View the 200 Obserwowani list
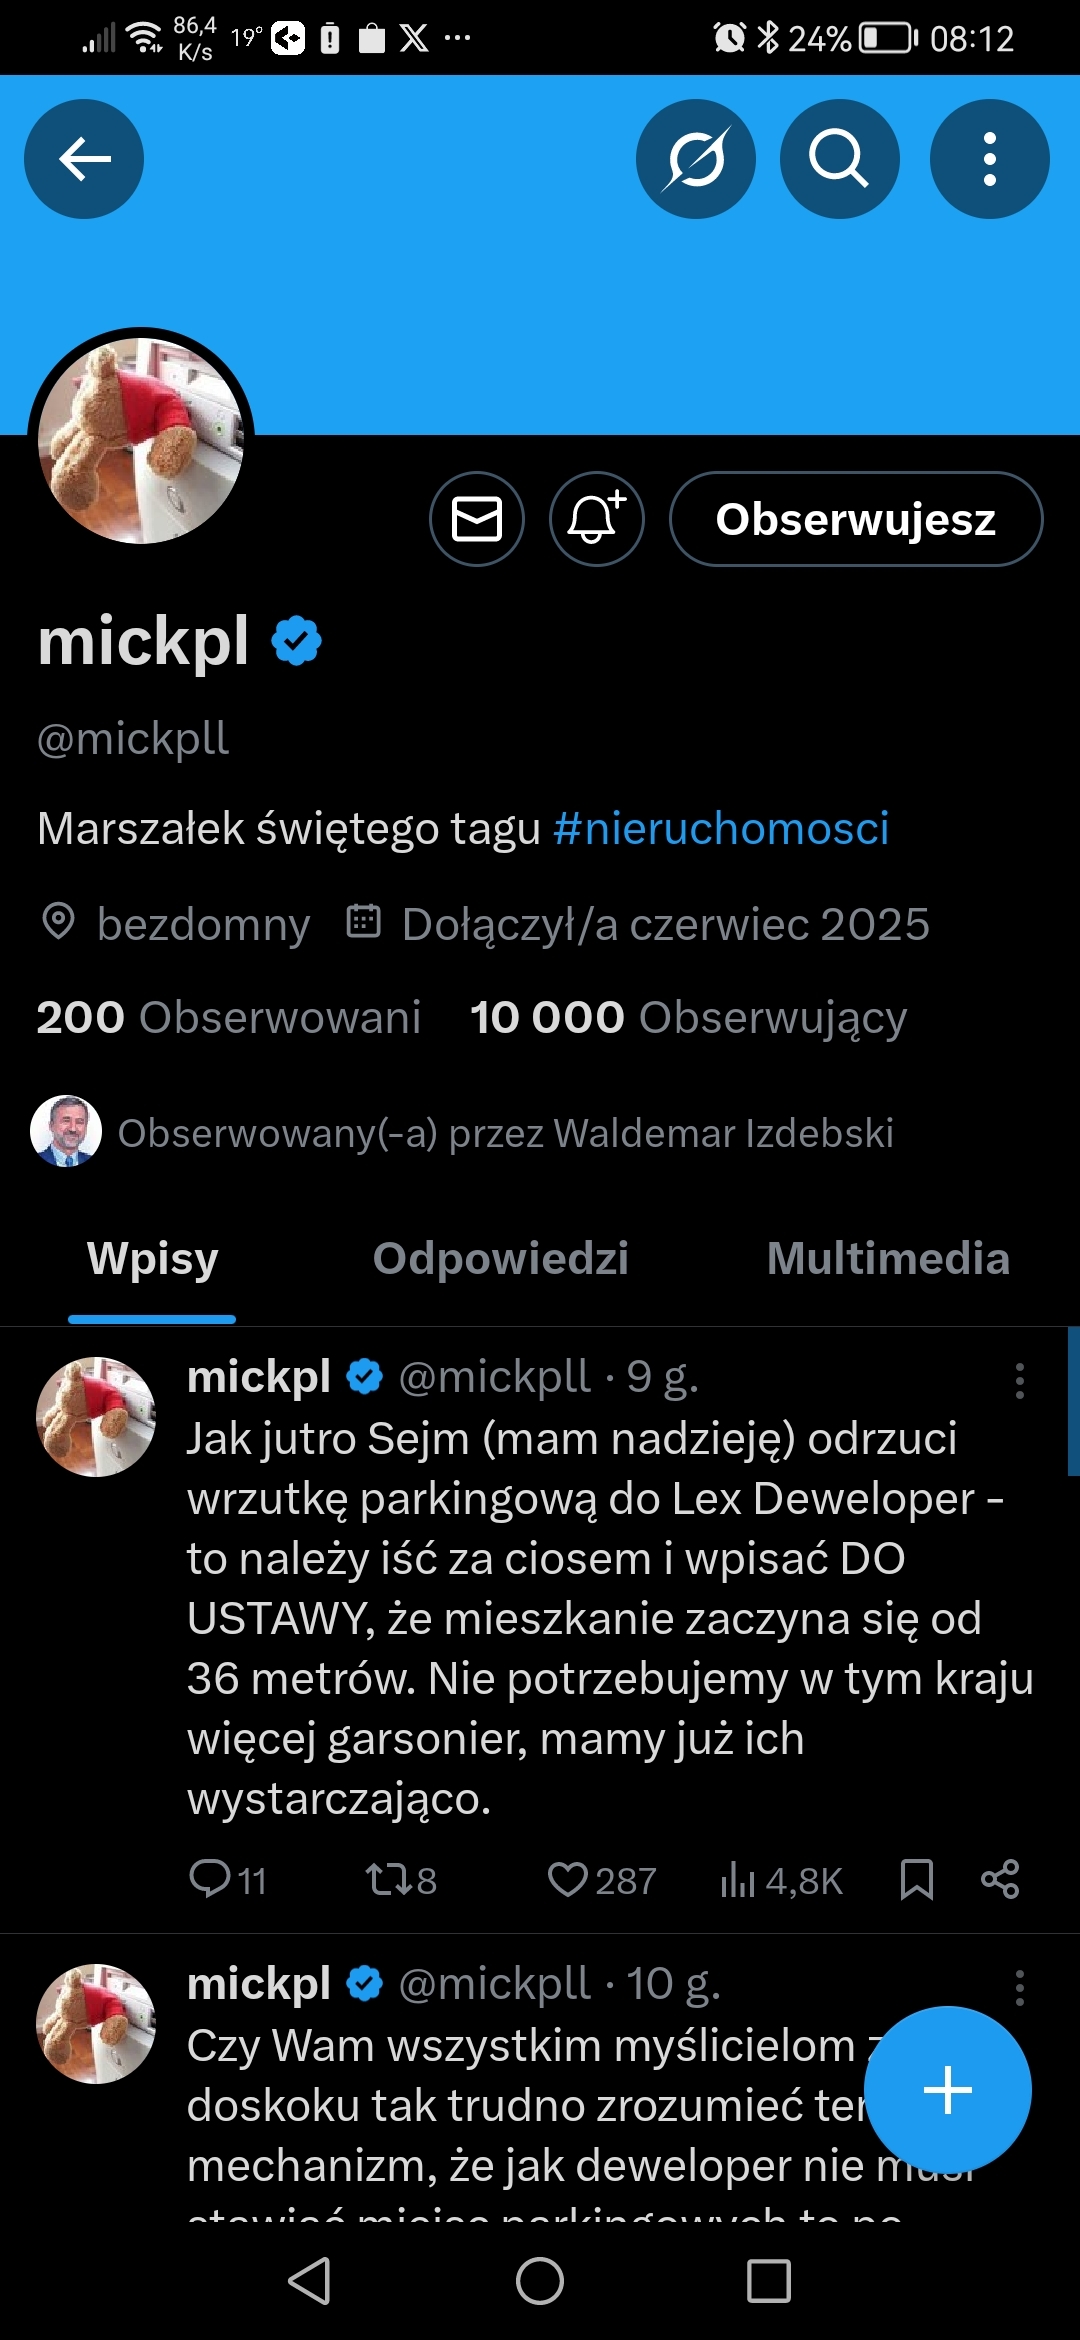This screenshot has width=1080, height=2340. (x=229, y=1018)
